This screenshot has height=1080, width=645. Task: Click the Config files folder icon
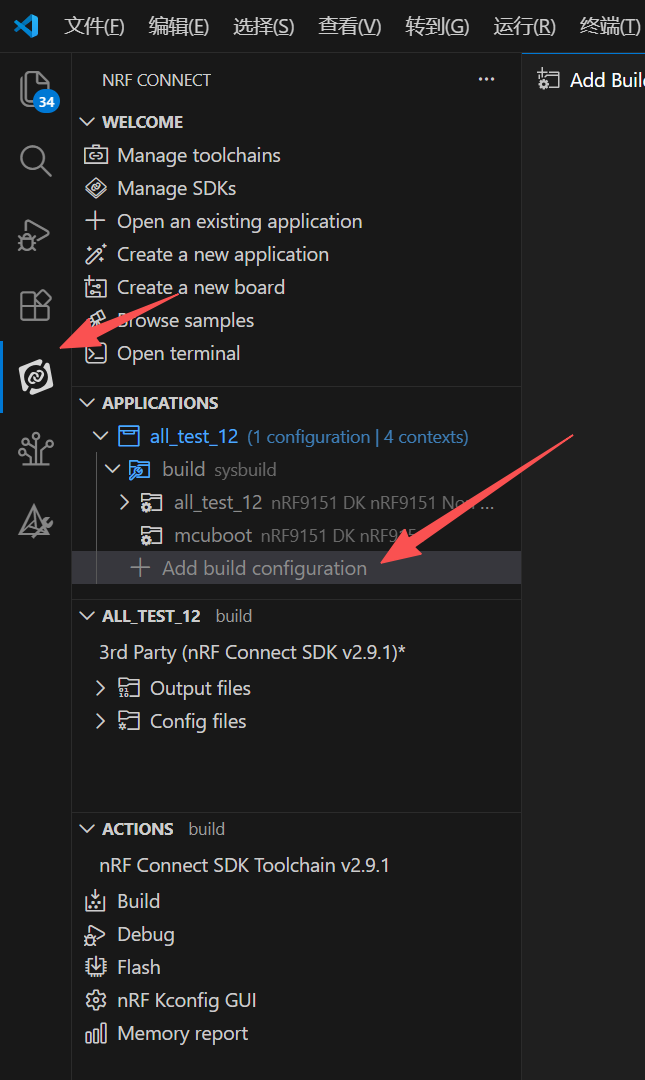pos(129,720)
